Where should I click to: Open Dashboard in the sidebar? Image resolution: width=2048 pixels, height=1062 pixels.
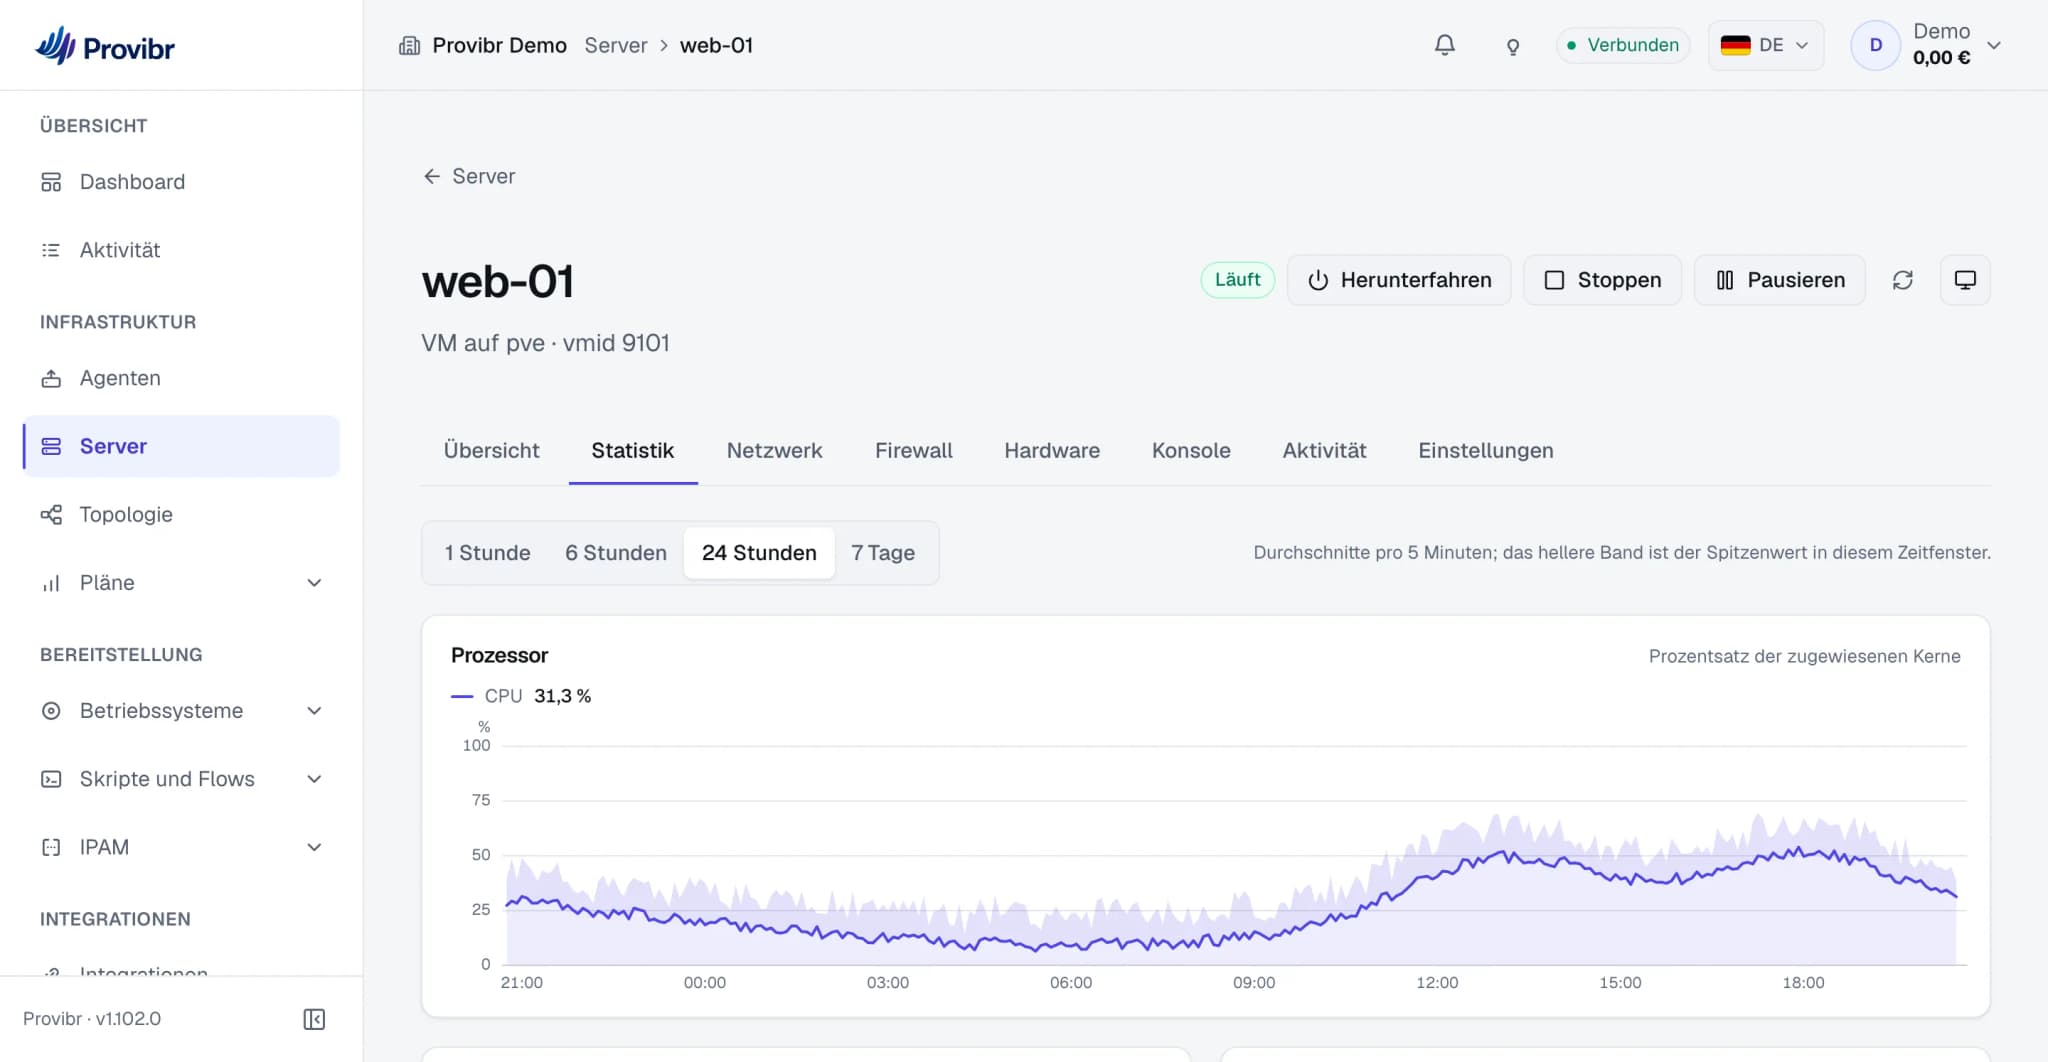(181, 182)
